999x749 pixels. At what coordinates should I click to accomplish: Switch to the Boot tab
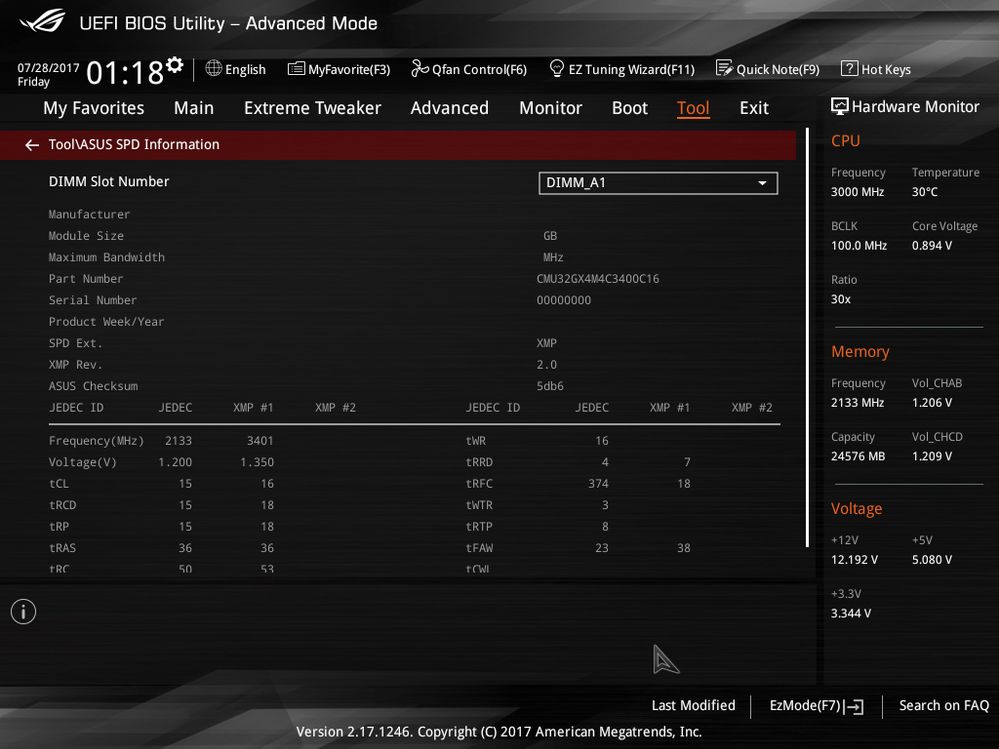coord(629,108)
